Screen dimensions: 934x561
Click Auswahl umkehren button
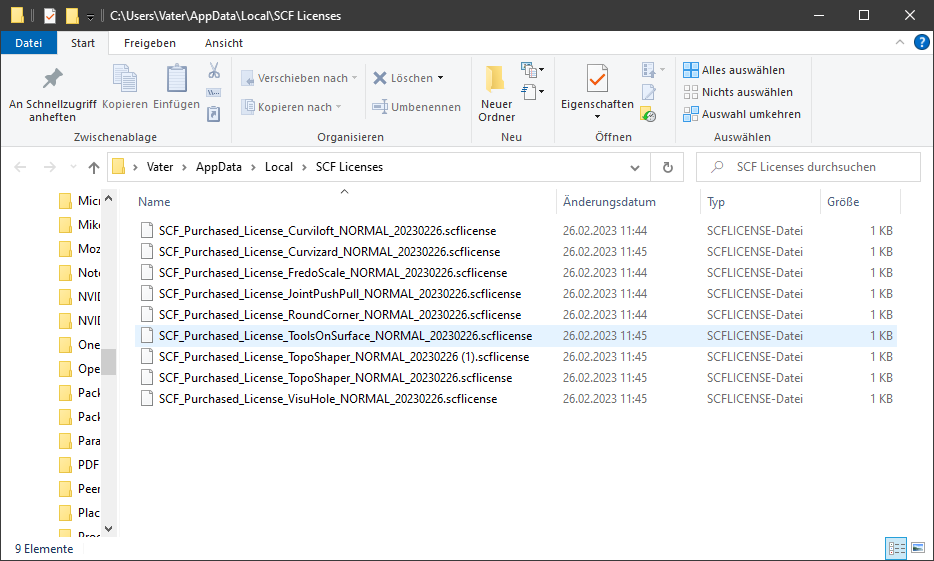(x=742, y=114)
